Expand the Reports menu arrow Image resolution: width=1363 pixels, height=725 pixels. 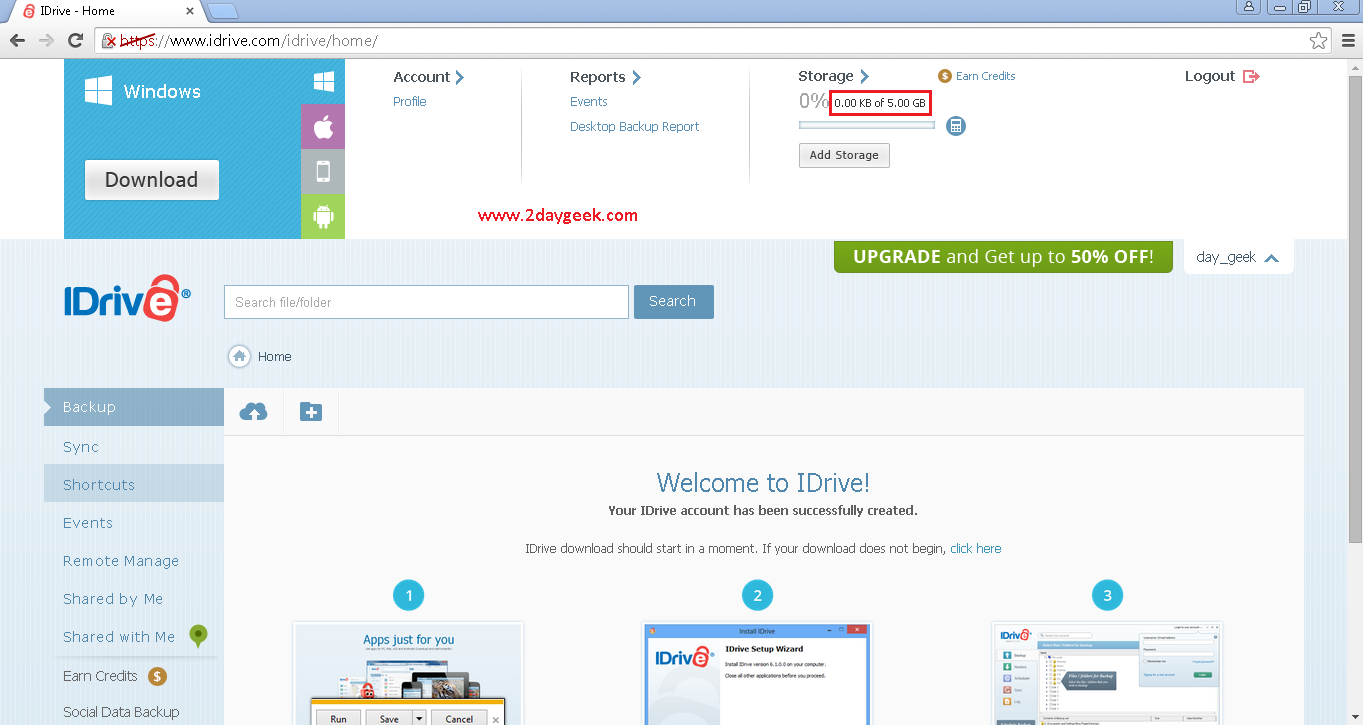pos(636,77)
